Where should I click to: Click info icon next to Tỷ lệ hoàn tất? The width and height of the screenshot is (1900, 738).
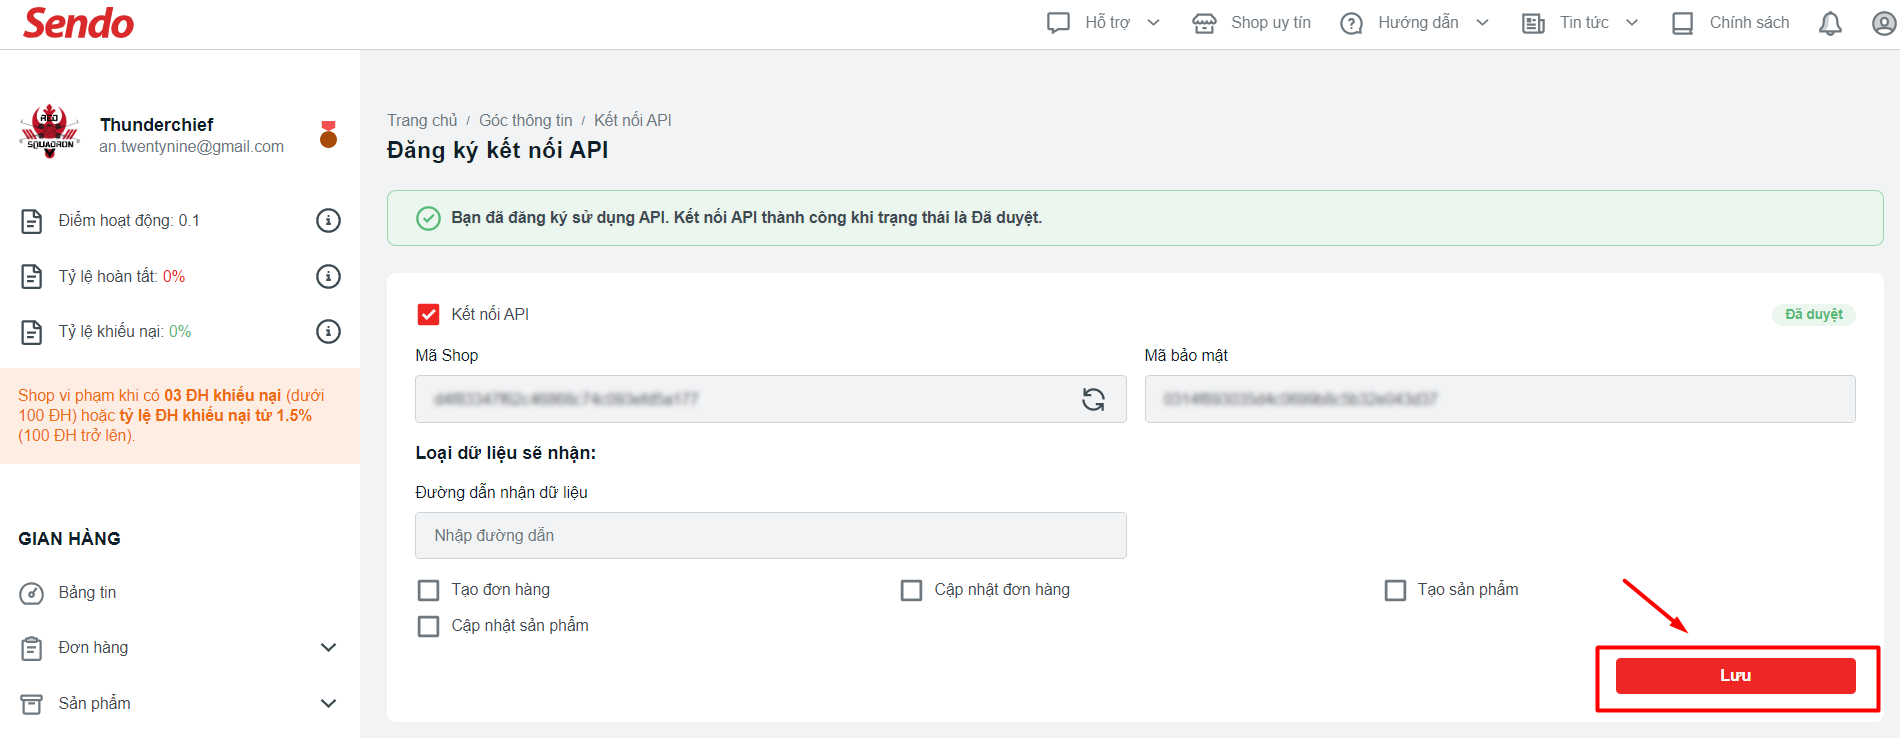pyautogui.click(x=328, y=276)
